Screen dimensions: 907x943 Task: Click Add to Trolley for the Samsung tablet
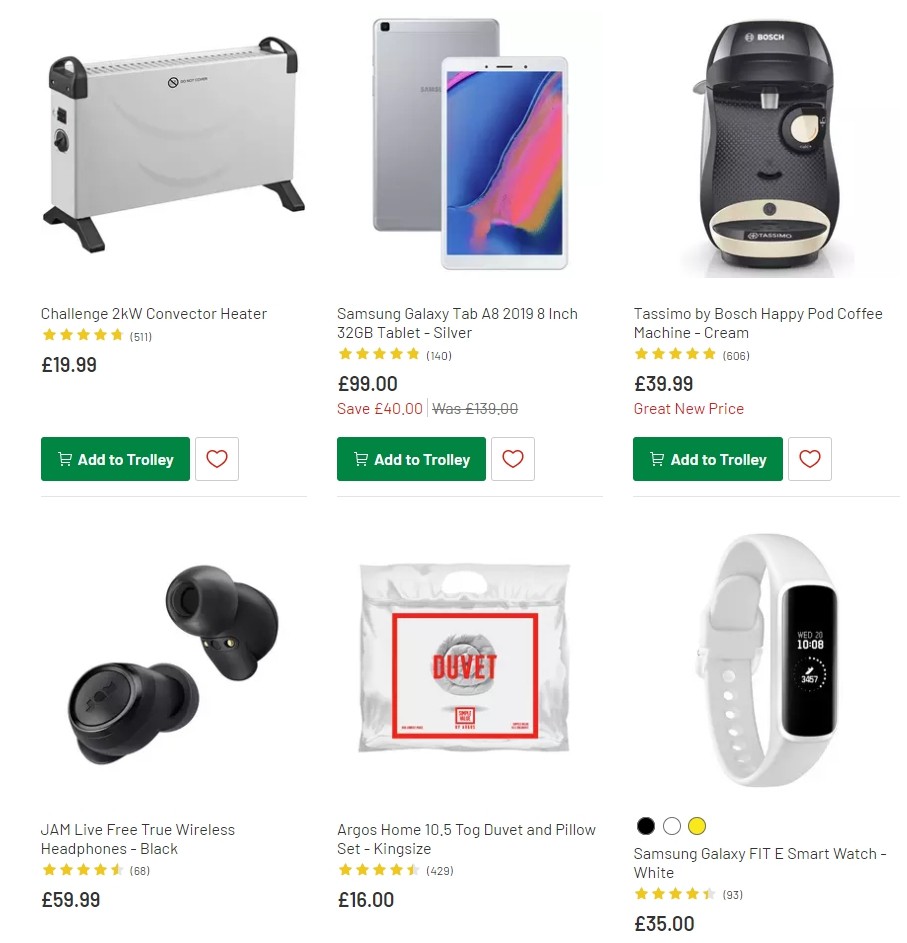pyautogui.click(x=411, y=459)
